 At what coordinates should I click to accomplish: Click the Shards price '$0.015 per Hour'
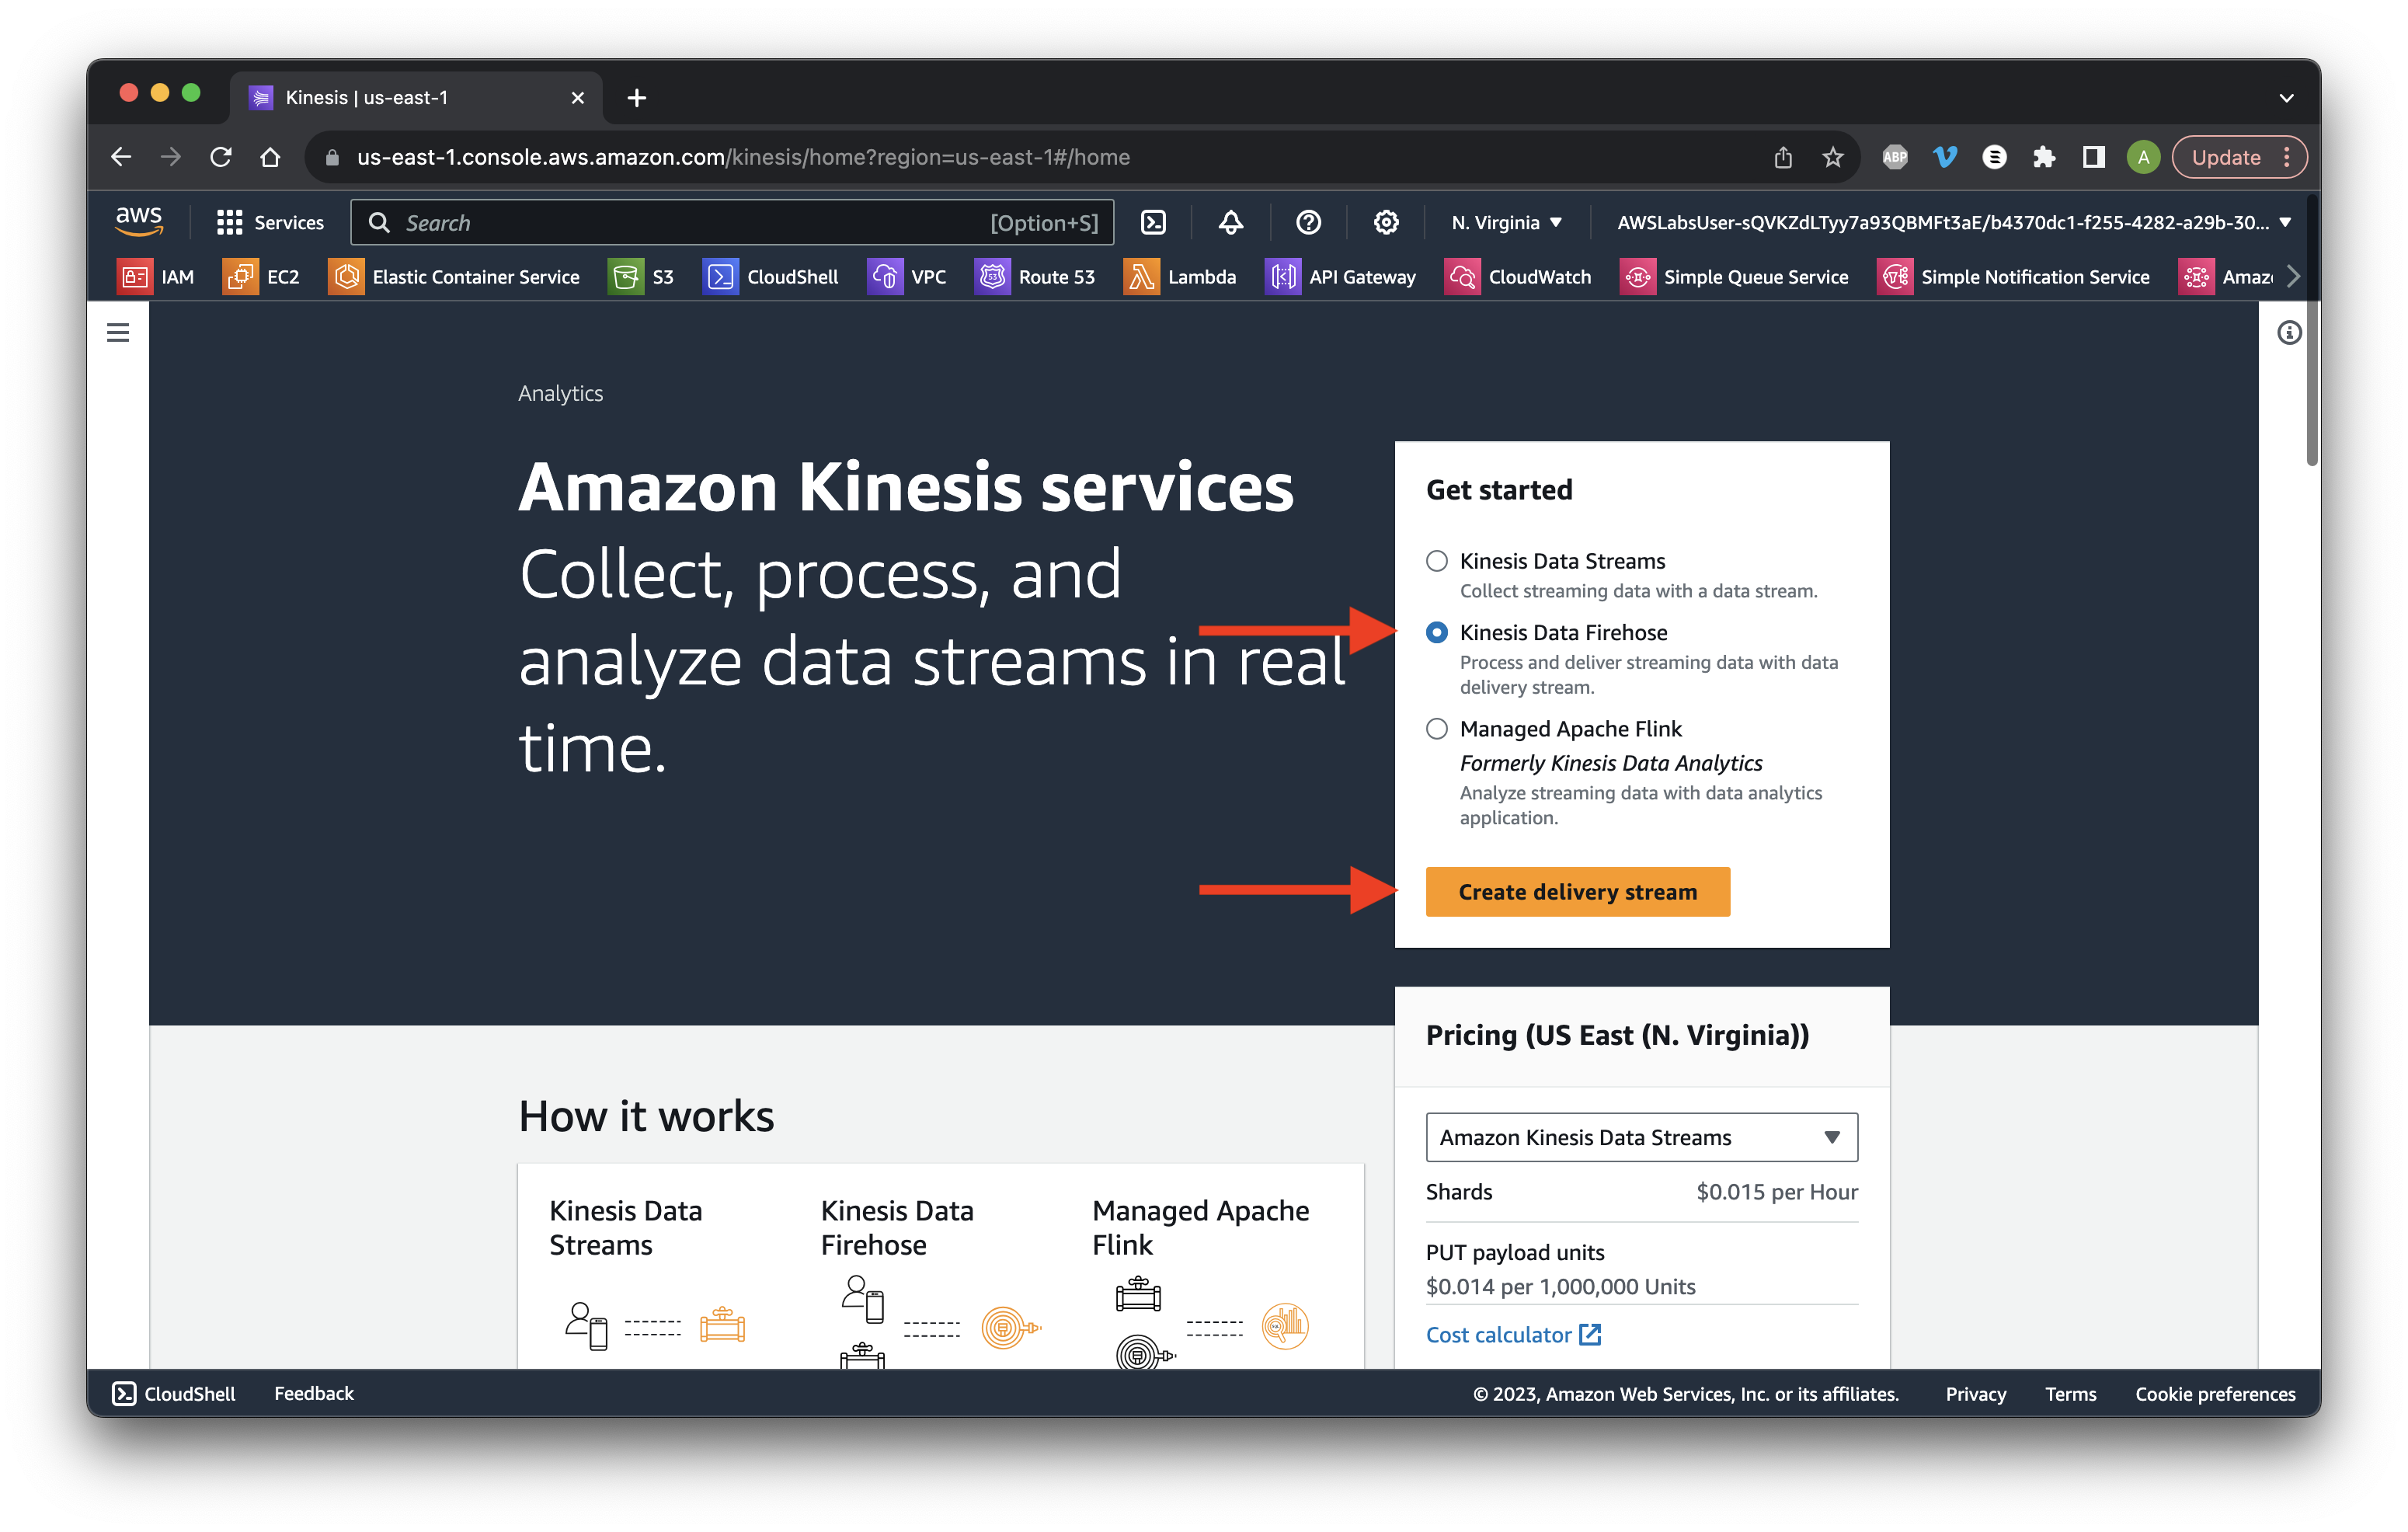tap(1776, 1191)
